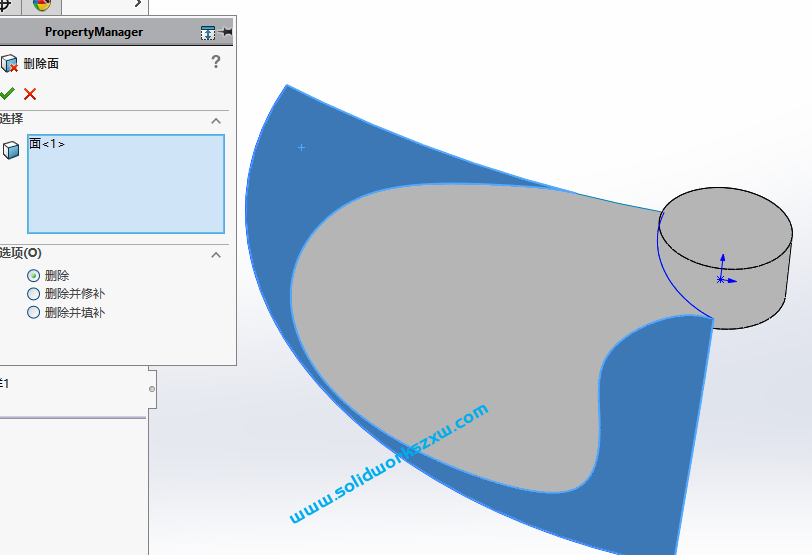Click the auto-collapse icon beside the pin

tap(208, 33)
